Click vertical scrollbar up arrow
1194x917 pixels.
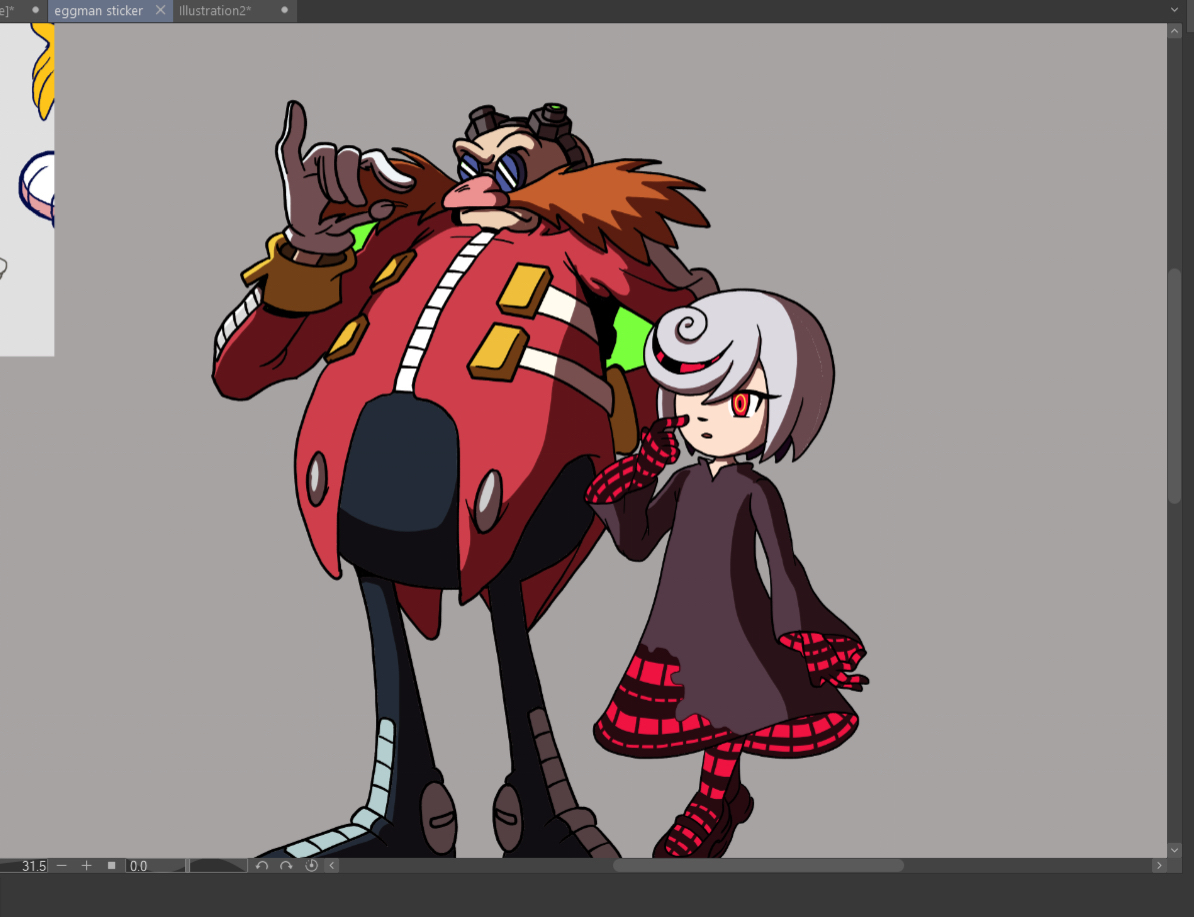[x=1175, y=31]
